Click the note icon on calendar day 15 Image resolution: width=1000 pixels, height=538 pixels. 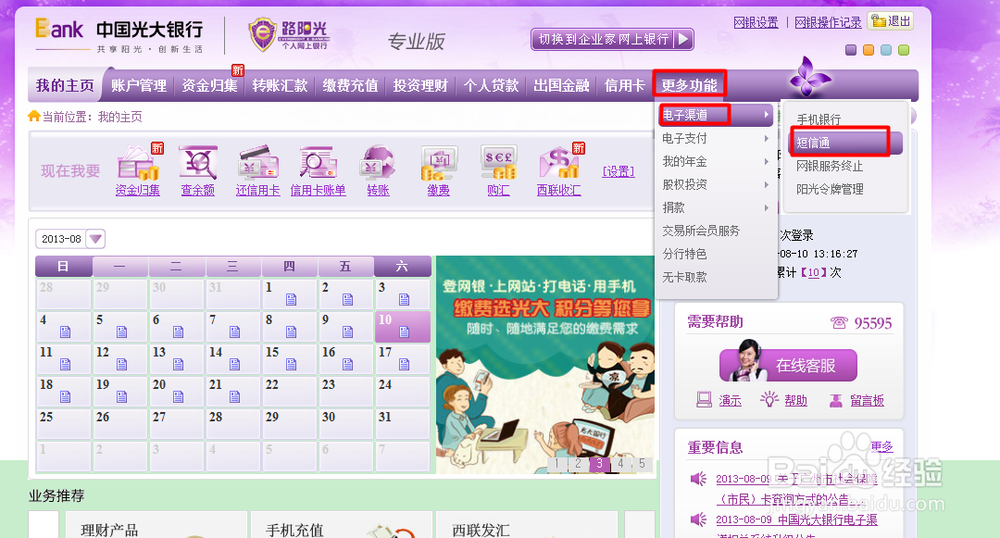291,365
